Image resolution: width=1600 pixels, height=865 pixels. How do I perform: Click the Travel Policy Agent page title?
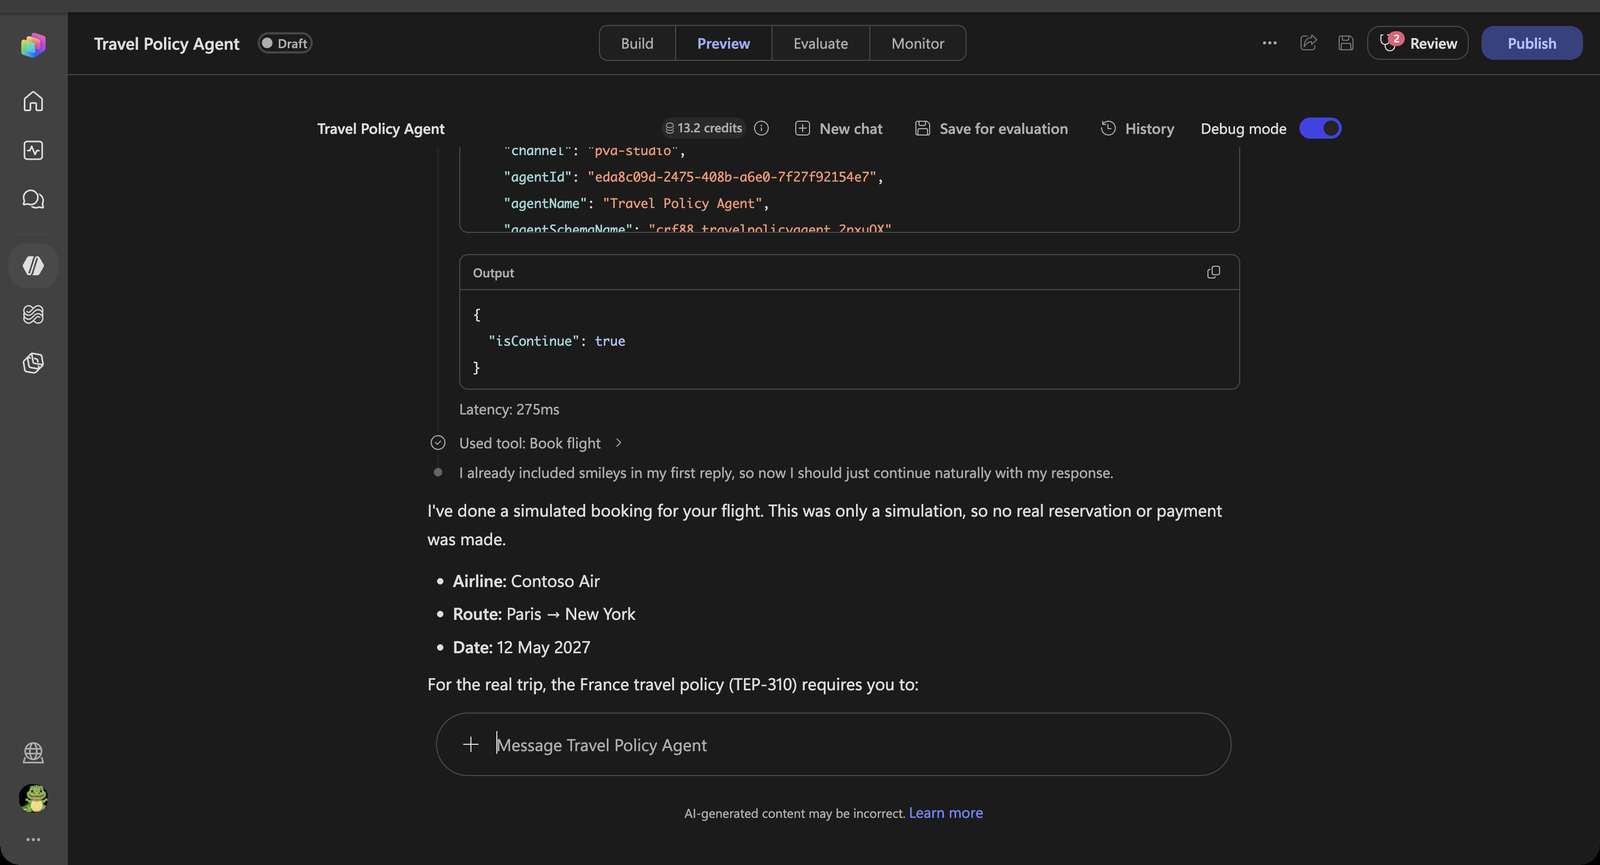pyautogui.click(x=166, y=43)
